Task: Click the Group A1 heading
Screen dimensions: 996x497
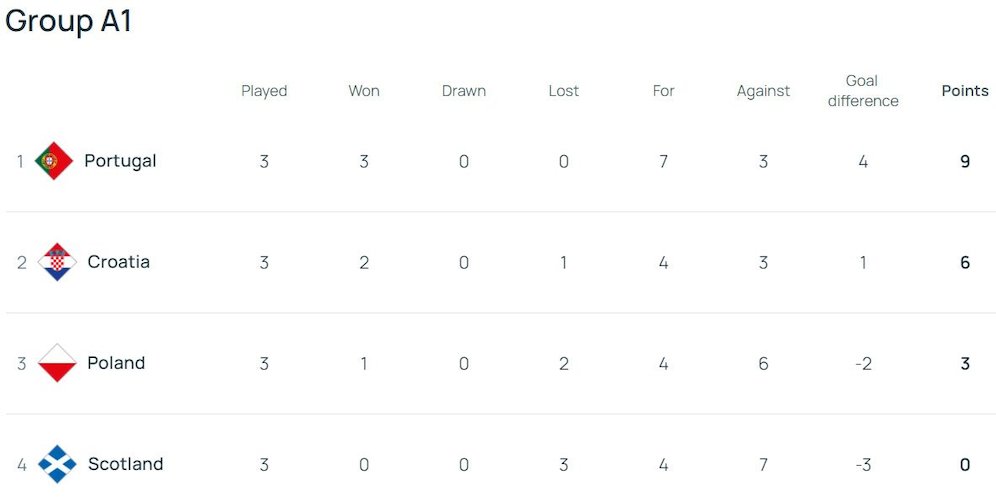Action: point(69,22)
